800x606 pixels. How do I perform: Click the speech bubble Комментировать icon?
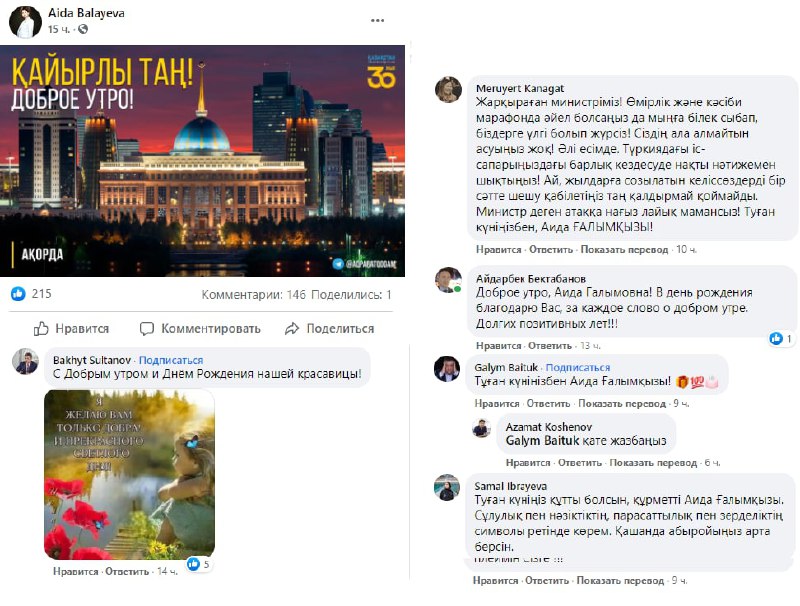[146, 329]
